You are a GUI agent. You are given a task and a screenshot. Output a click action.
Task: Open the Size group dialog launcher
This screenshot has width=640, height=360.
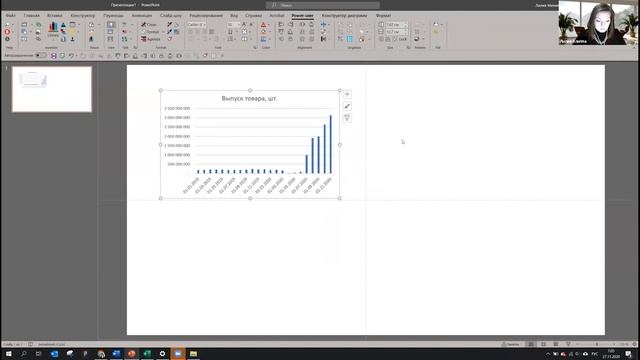(x=408, y=48)
